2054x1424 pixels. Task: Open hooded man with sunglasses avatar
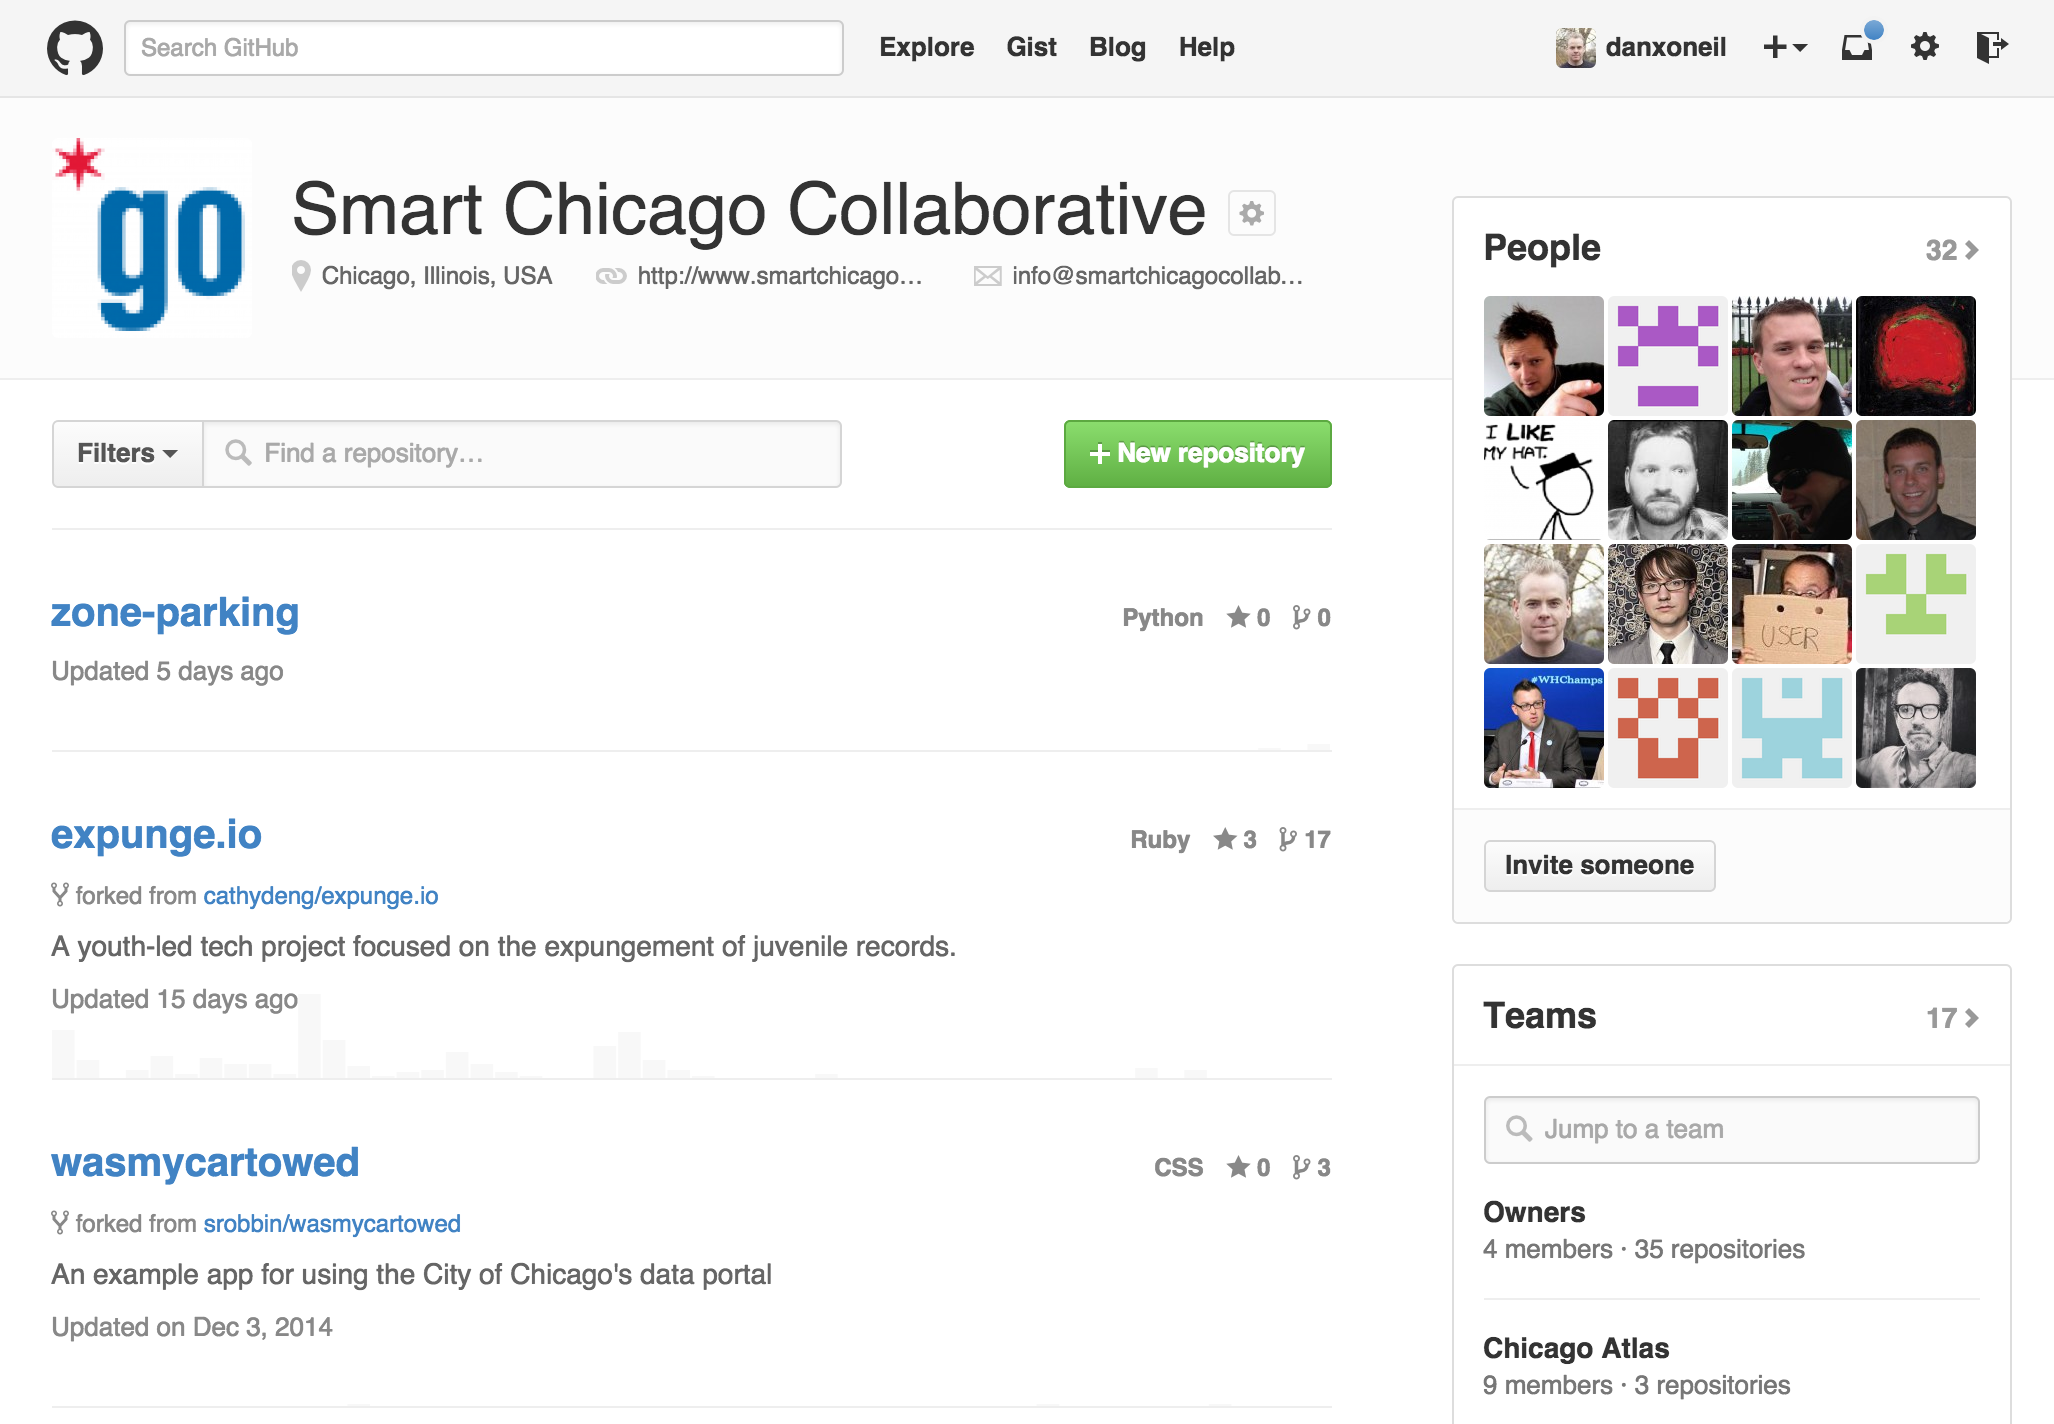1792,480
